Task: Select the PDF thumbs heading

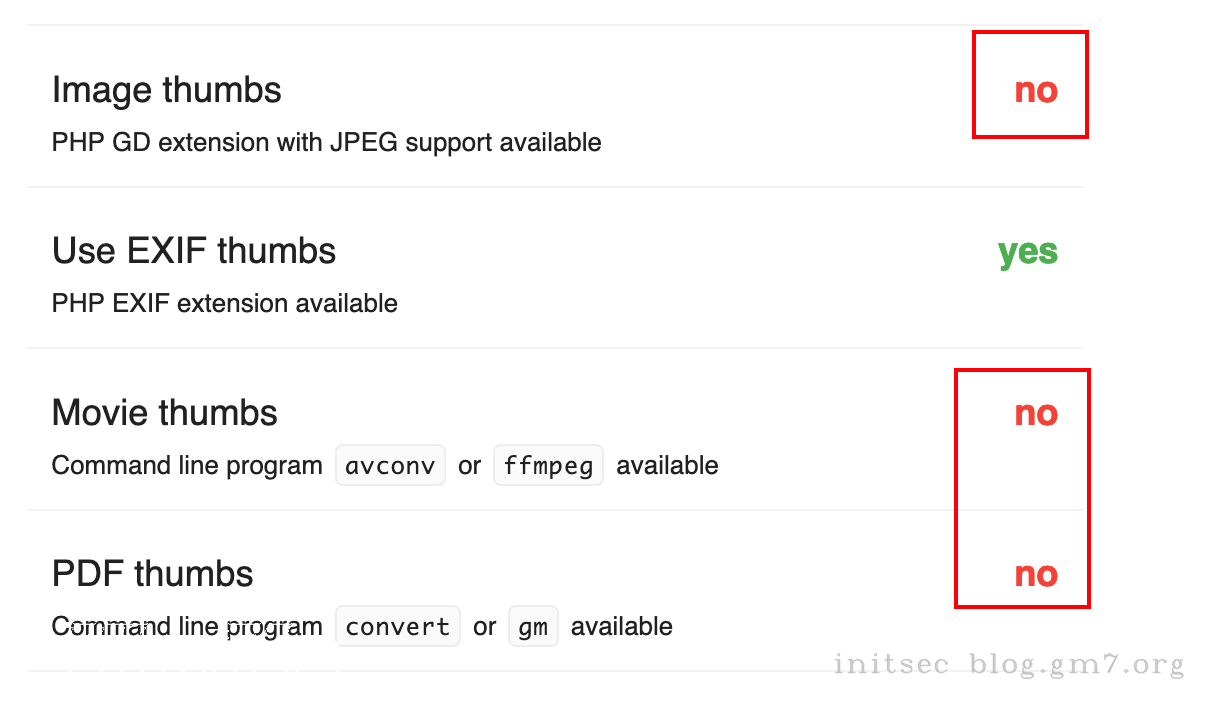Action: [152, 574]
